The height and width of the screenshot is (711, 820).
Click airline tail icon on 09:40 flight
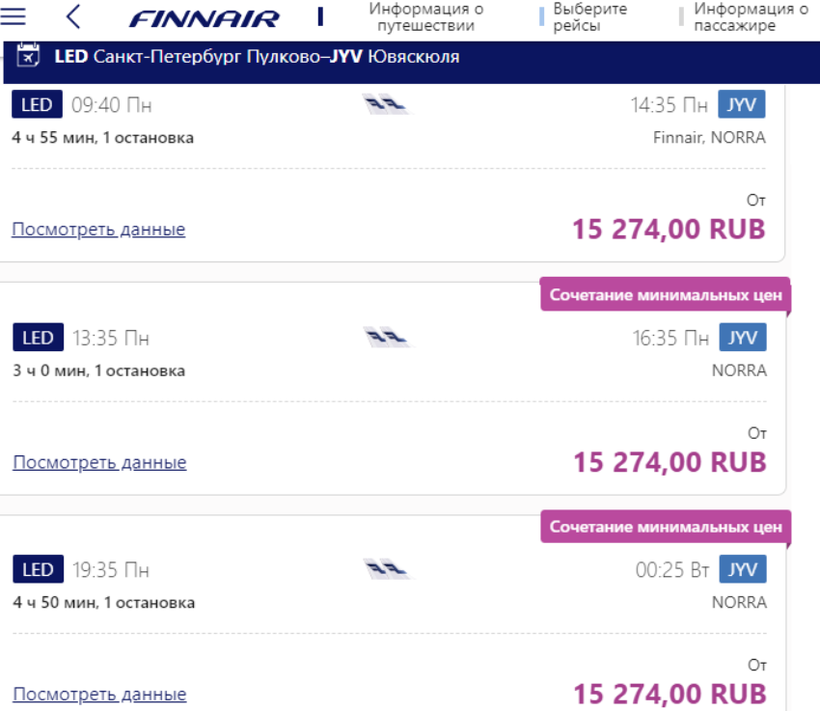387,105
